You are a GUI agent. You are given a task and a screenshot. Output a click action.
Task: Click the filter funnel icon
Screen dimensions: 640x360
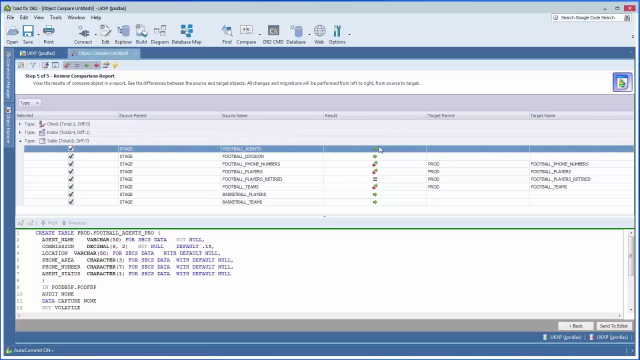pyautogui.click(x=33, y=65)
